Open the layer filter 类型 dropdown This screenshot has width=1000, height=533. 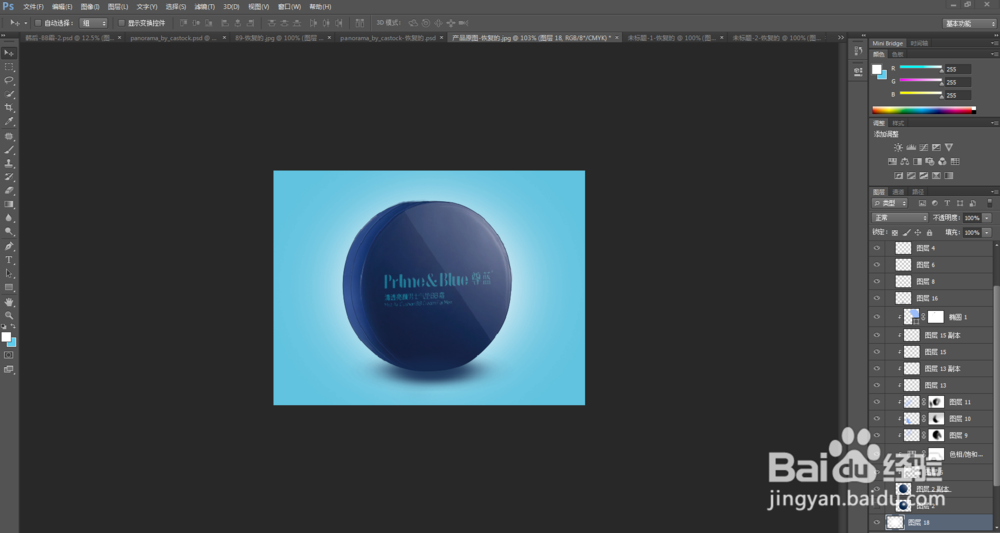890,203
